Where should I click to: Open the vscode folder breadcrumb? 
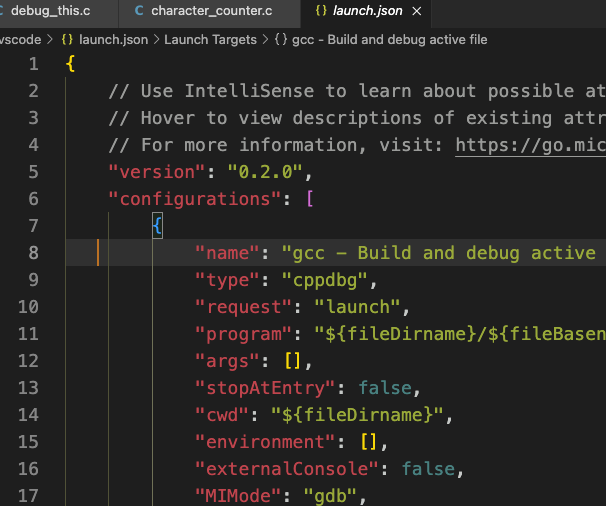tap(20, 39)
